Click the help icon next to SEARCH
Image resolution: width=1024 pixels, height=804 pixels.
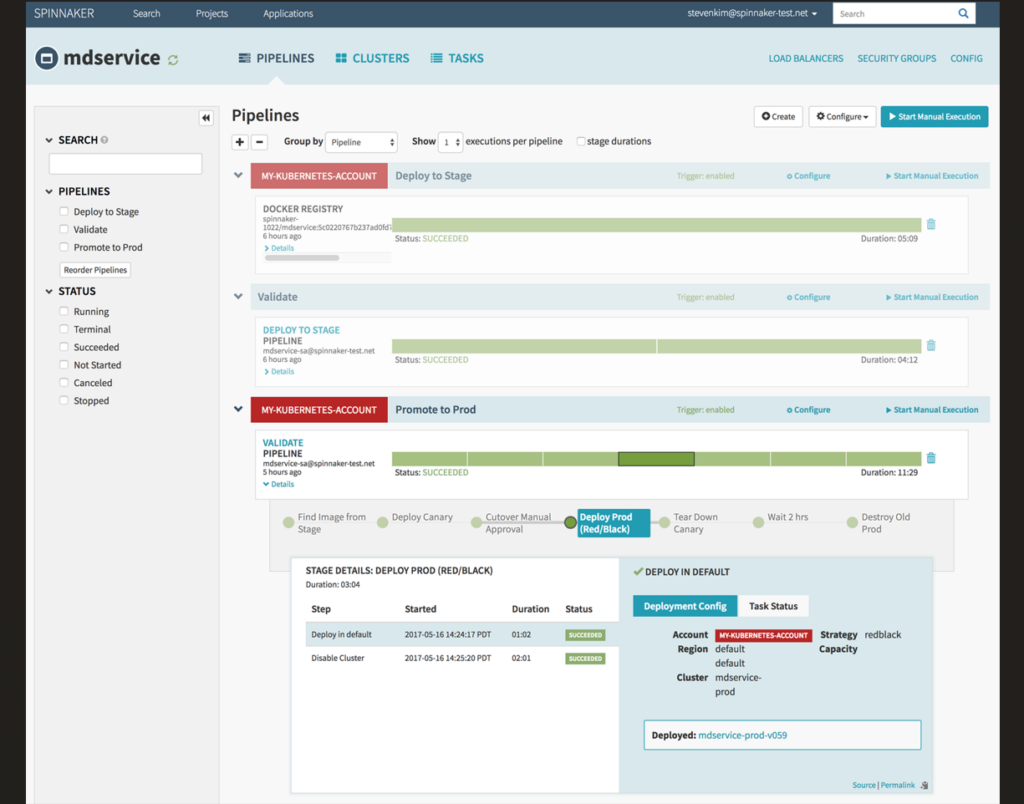[x=104, y=140]
